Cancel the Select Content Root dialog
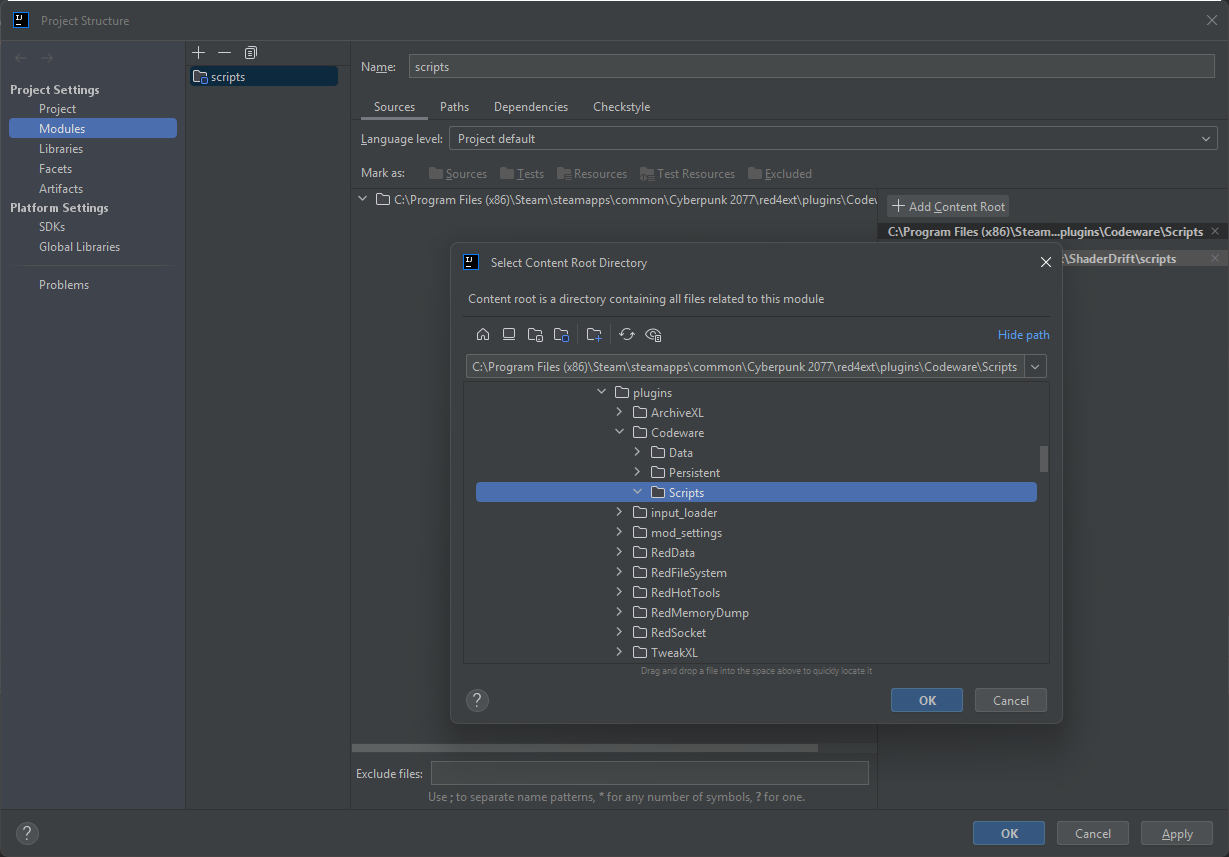1229x857 pixels. click(x=1010, y=700)
